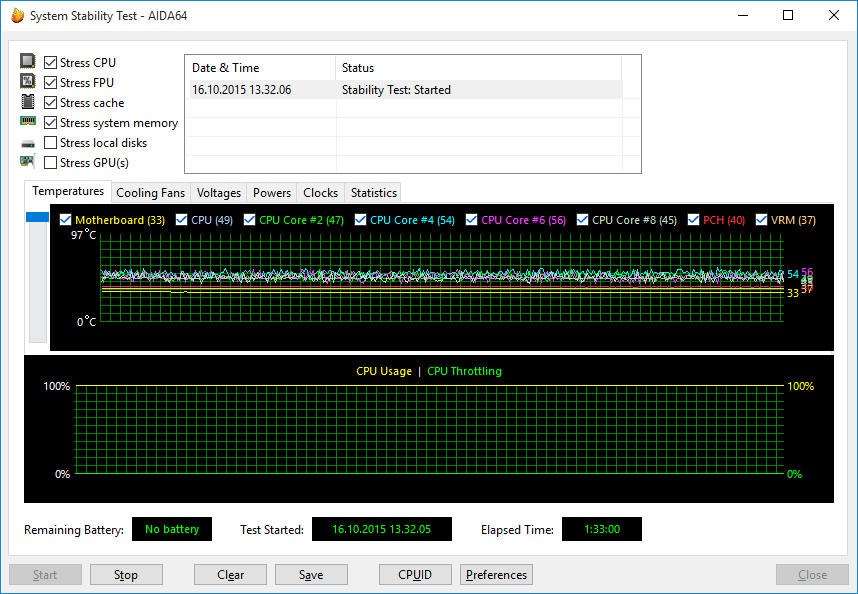Uncheck the Stress FPU checkbox
The width and height of the screenshot is (858, 594).
click(x=50, y=83)
